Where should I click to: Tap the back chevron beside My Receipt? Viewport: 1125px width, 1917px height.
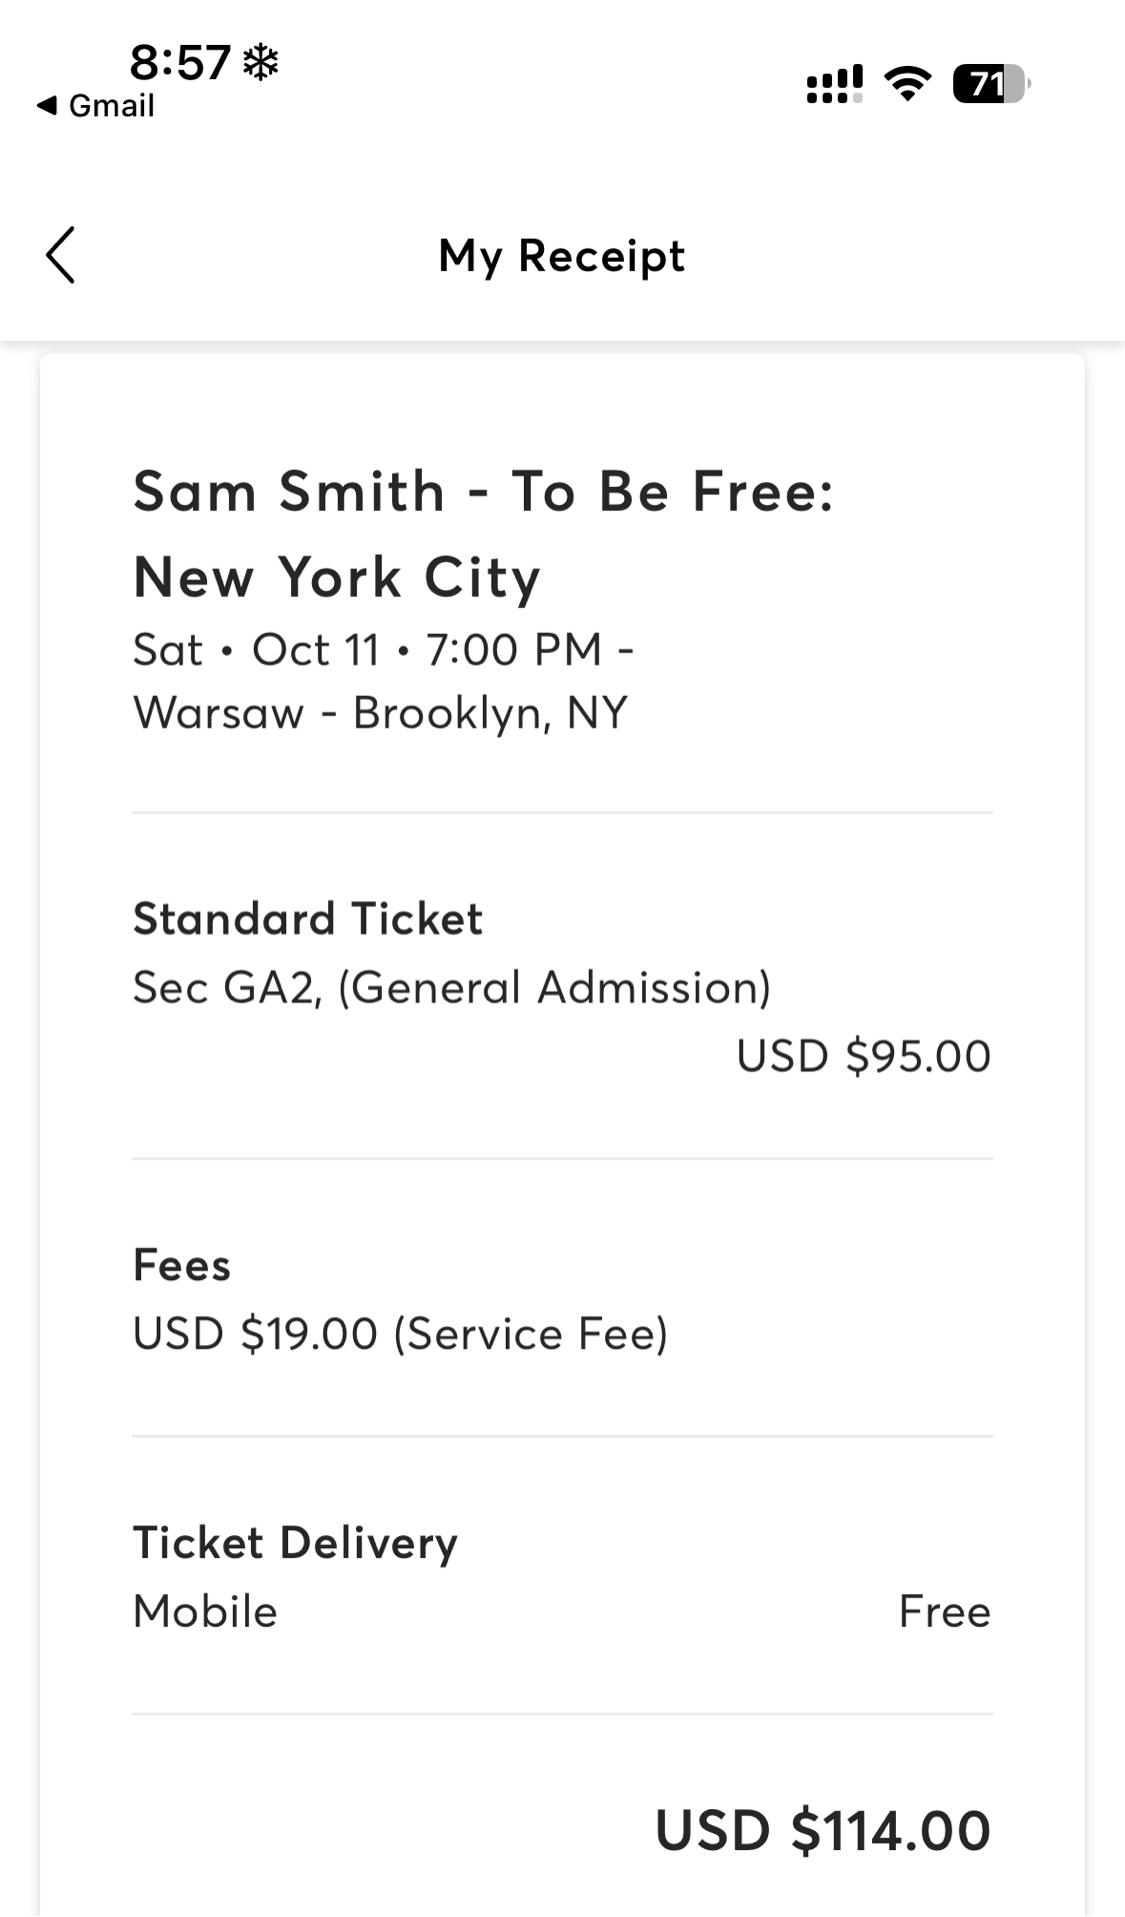(x=61, y=255)
